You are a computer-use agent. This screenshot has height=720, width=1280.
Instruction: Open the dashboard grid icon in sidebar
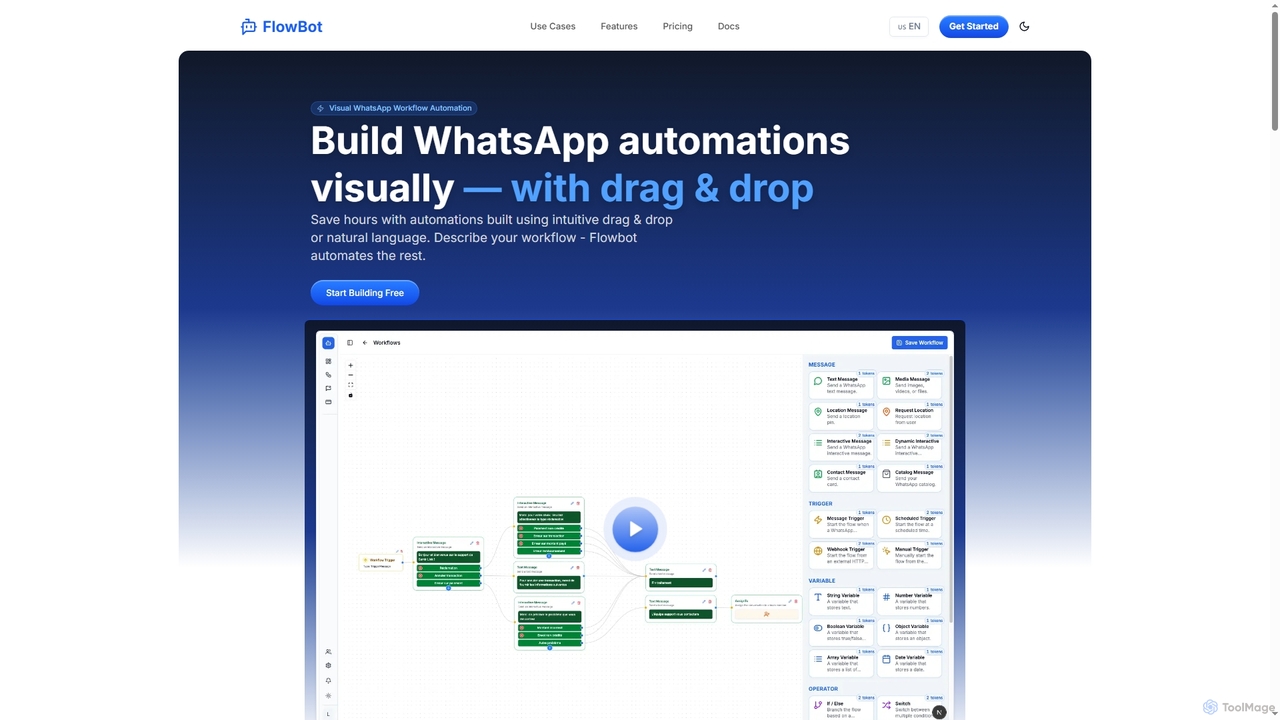[x=328, y=361]
